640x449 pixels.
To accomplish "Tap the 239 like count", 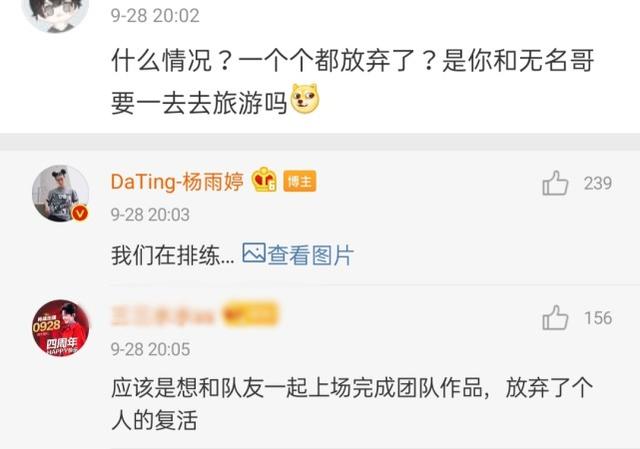I will (x=598, y=183).
